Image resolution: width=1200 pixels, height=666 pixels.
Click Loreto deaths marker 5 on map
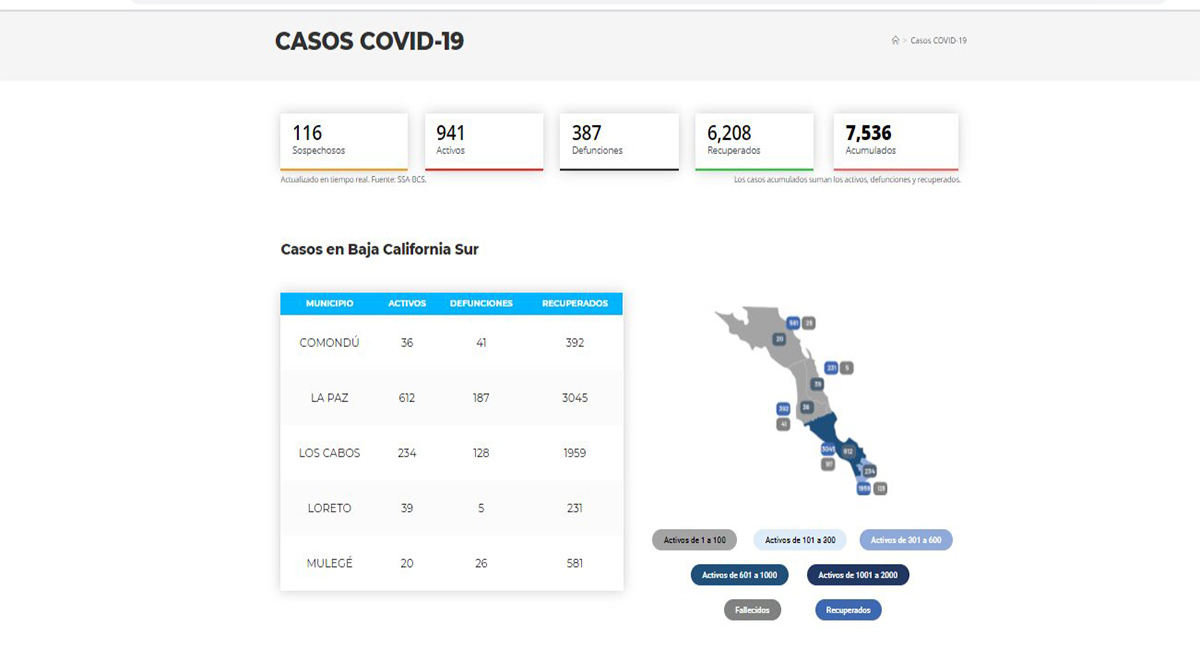tap(847, 368)
